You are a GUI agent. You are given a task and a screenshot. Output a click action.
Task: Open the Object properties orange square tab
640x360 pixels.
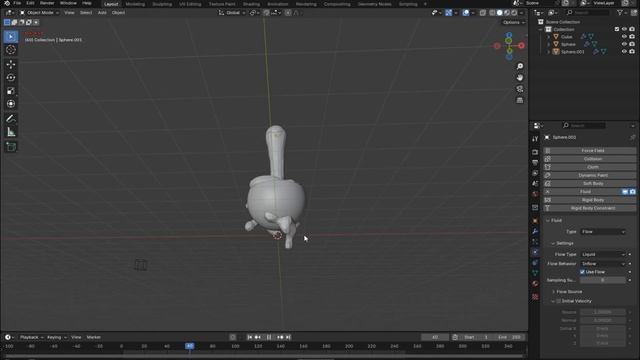click(x=535, y=221)
